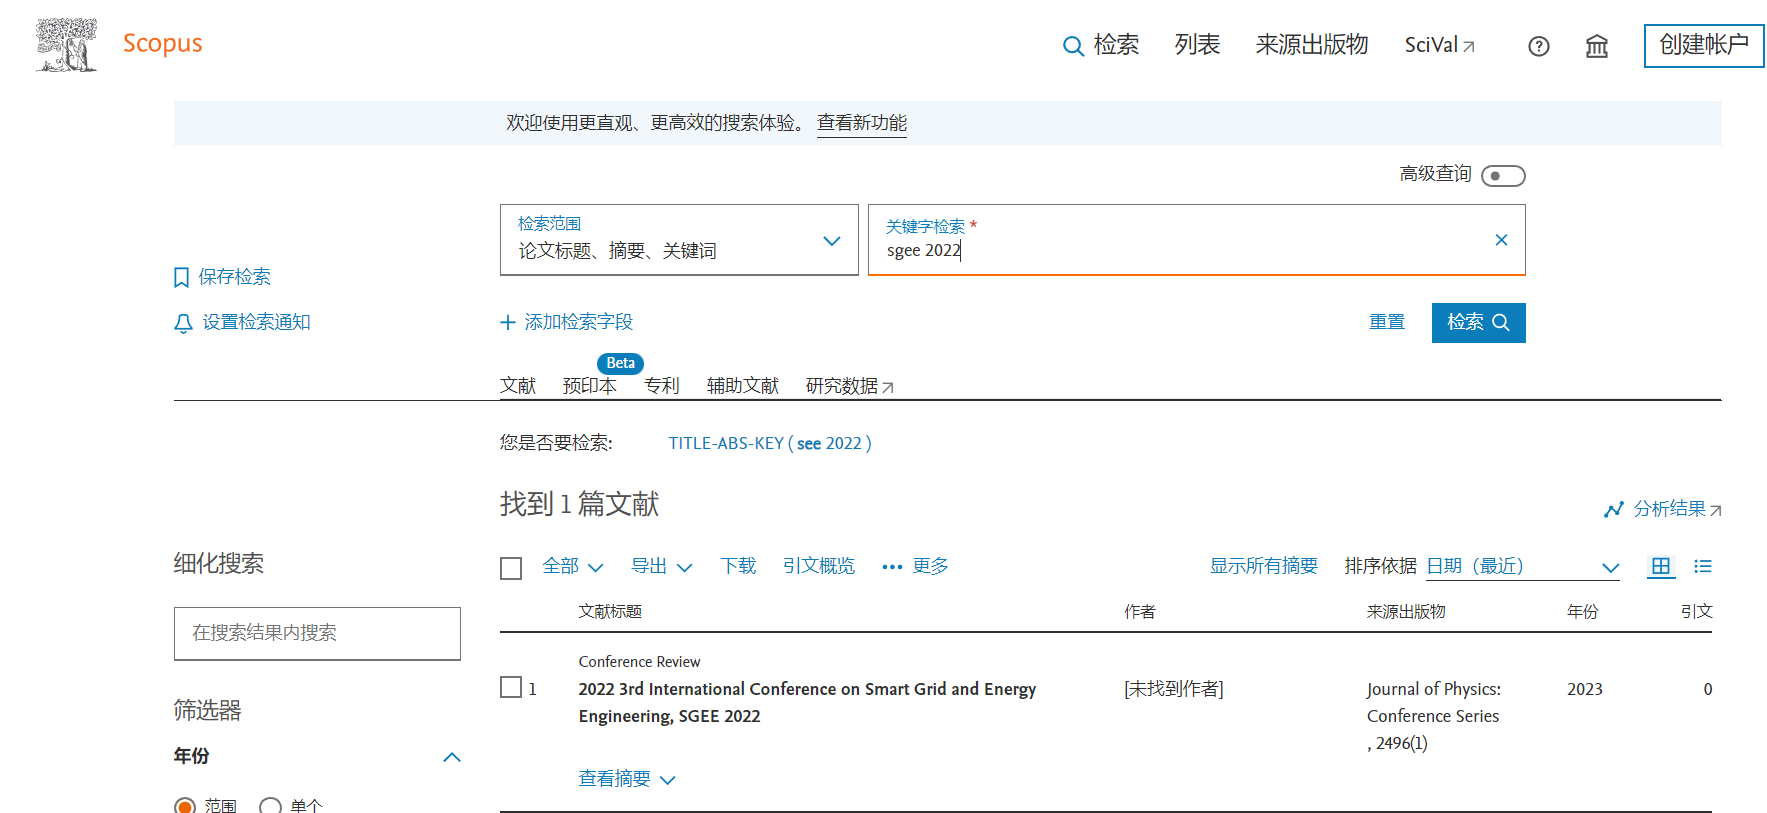Switch to list view icon
Image resolution: width=1767 pixels, height=813 pixels.
[x=1702, y=567]
